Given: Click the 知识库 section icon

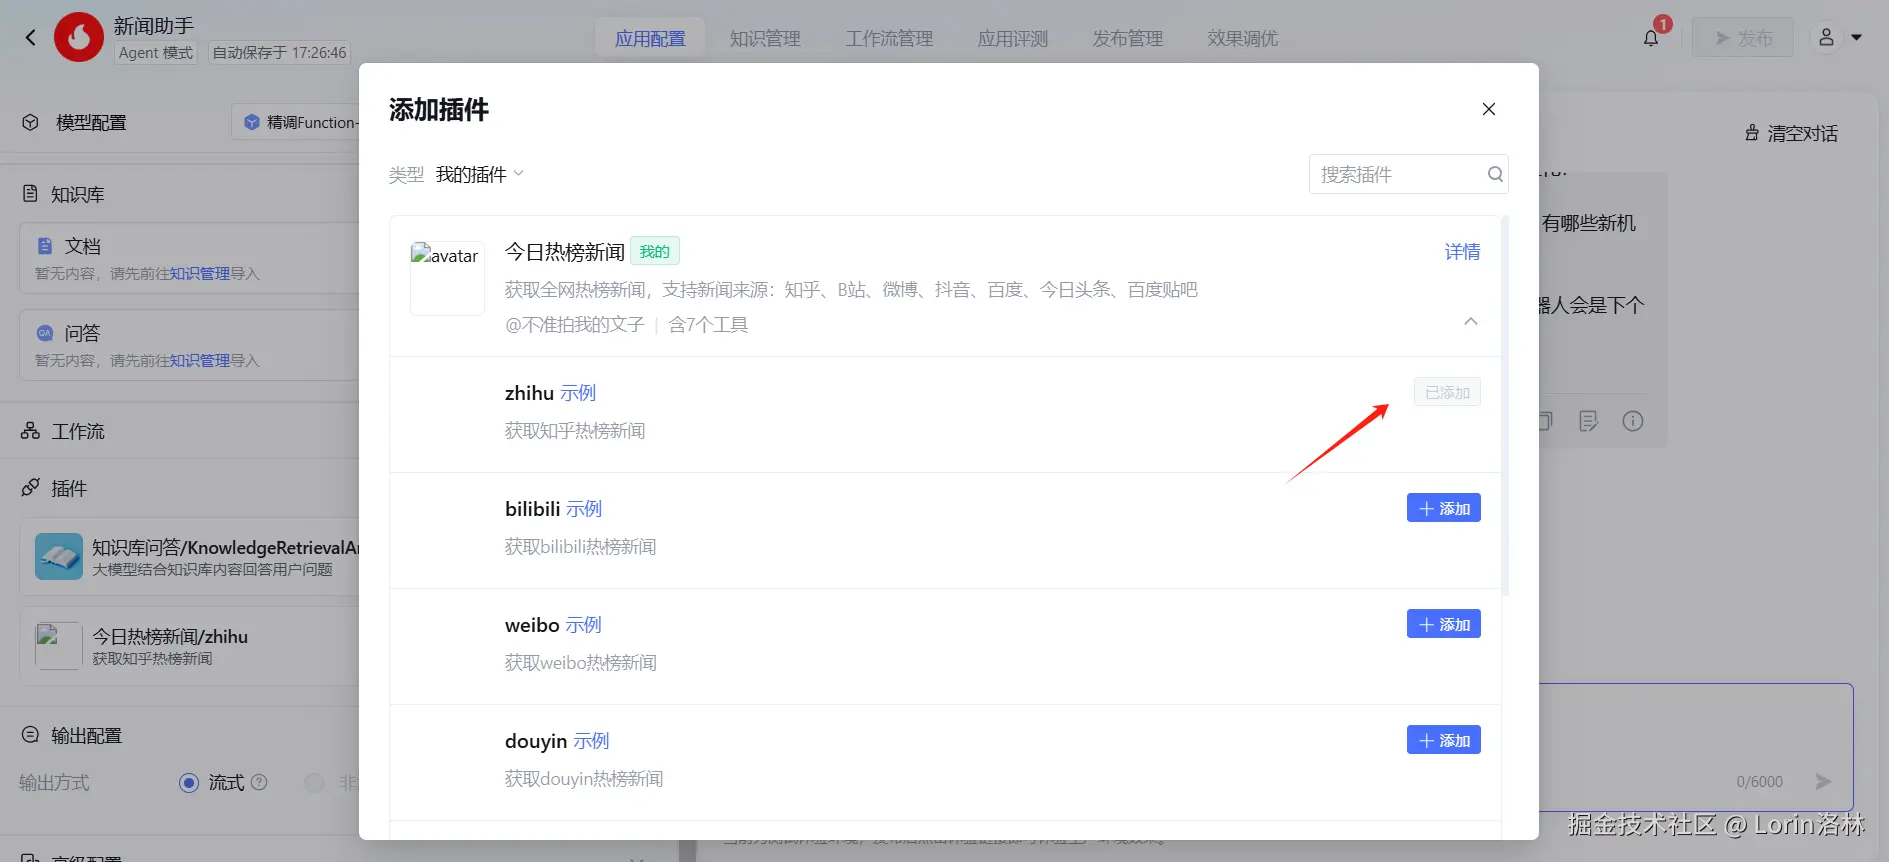Looking at the screenshot, I should [x=30, y=194].
